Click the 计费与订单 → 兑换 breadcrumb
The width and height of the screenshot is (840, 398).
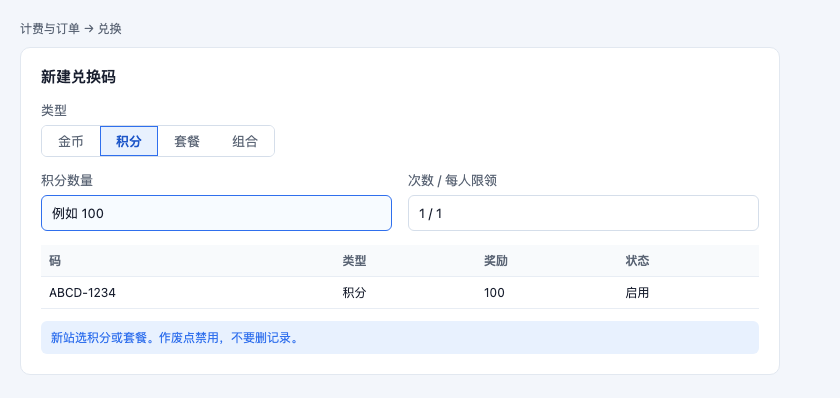tap(71, 29)
